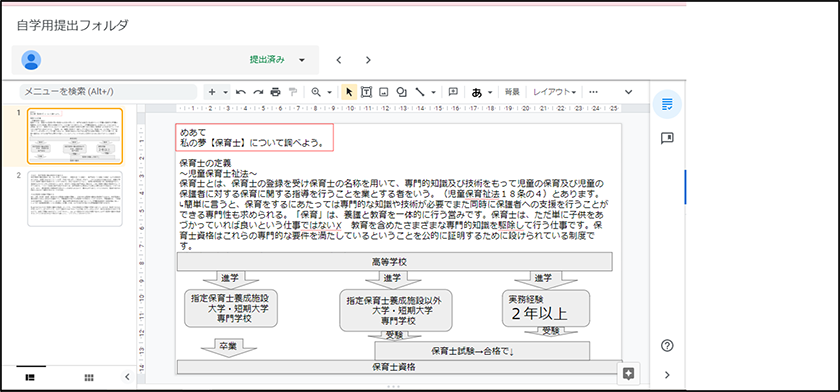Select slide 2 thumbnail
Viewport: 840px width, 392px height.
click(75, 199)
